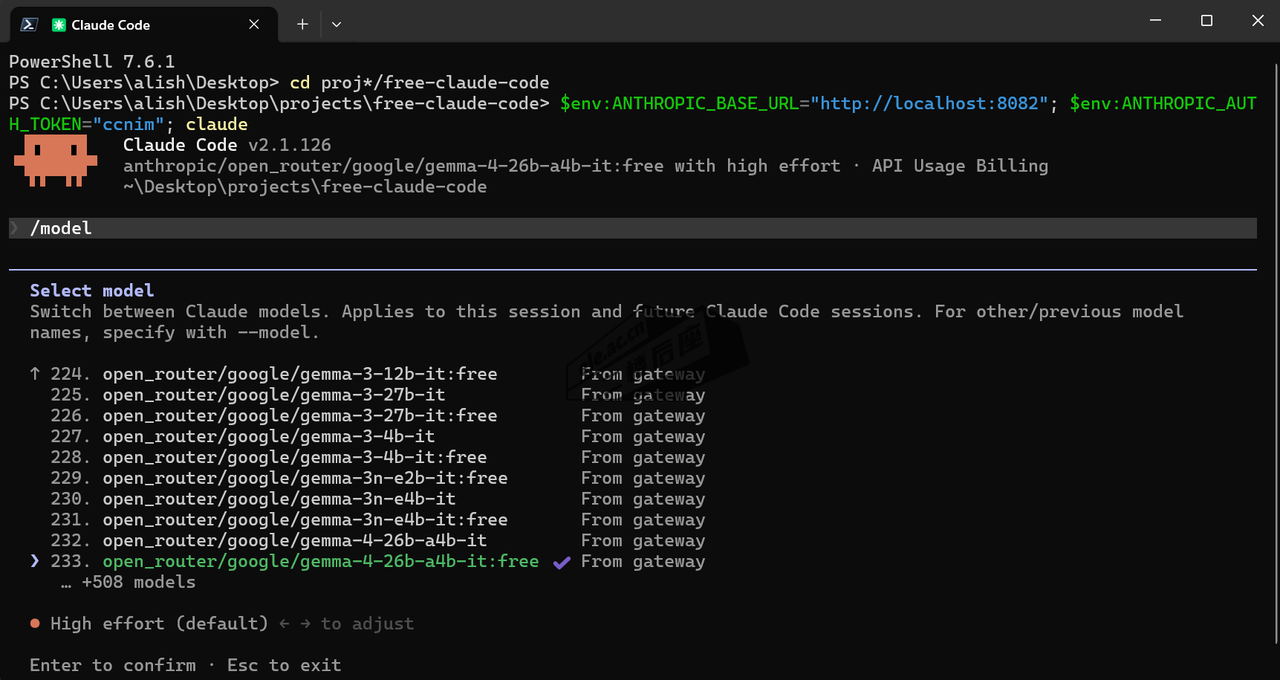Select model 229 gemma-3n-e2b-it:free
The width and height of the screenshot is (1280, 680).
305,478
